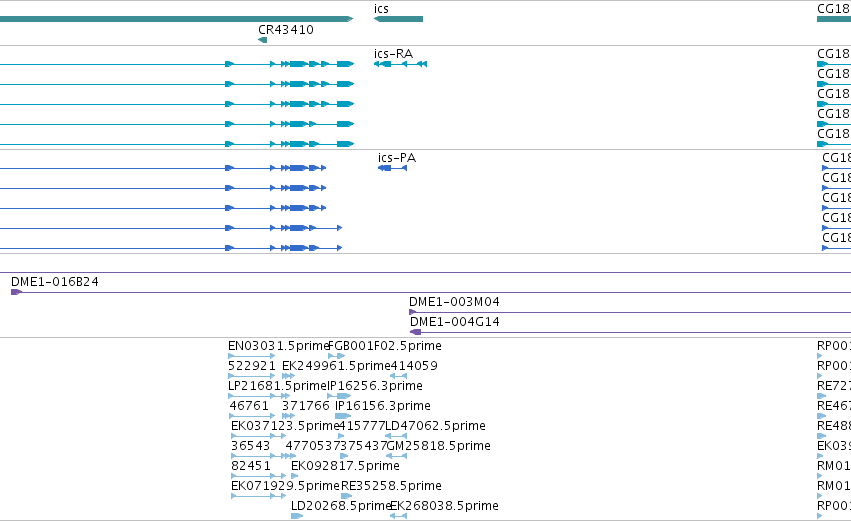Screen dimensions: 851x521
Task: Click the LD20268.5prime label
Action: (341, 506)
